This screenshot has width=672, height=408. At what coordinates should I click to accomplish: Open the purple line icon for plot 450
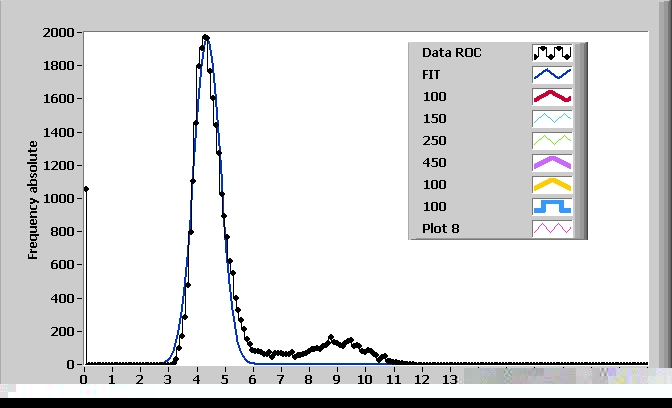[x=551, y=162]
